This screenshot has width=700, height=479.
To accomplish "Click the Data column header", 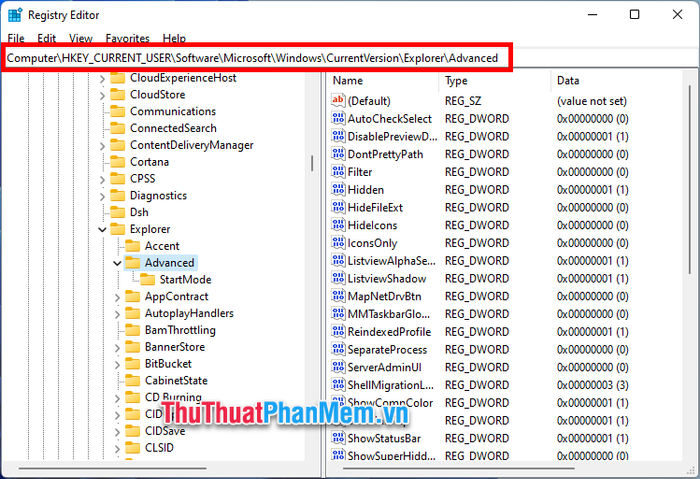I will (616, 80).
